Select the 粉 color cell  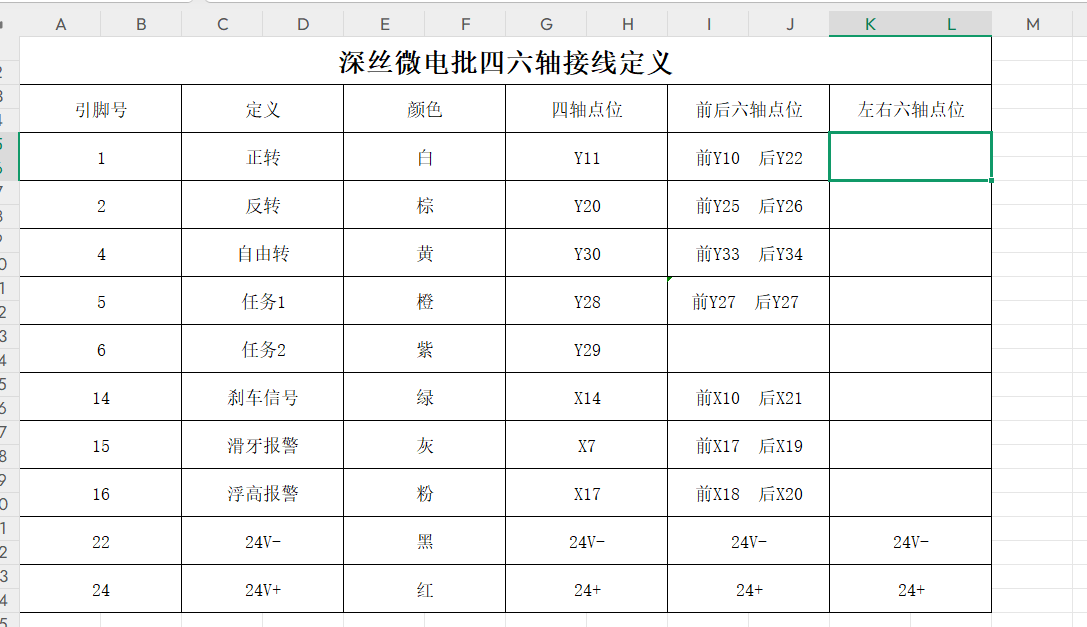(424, 493)
